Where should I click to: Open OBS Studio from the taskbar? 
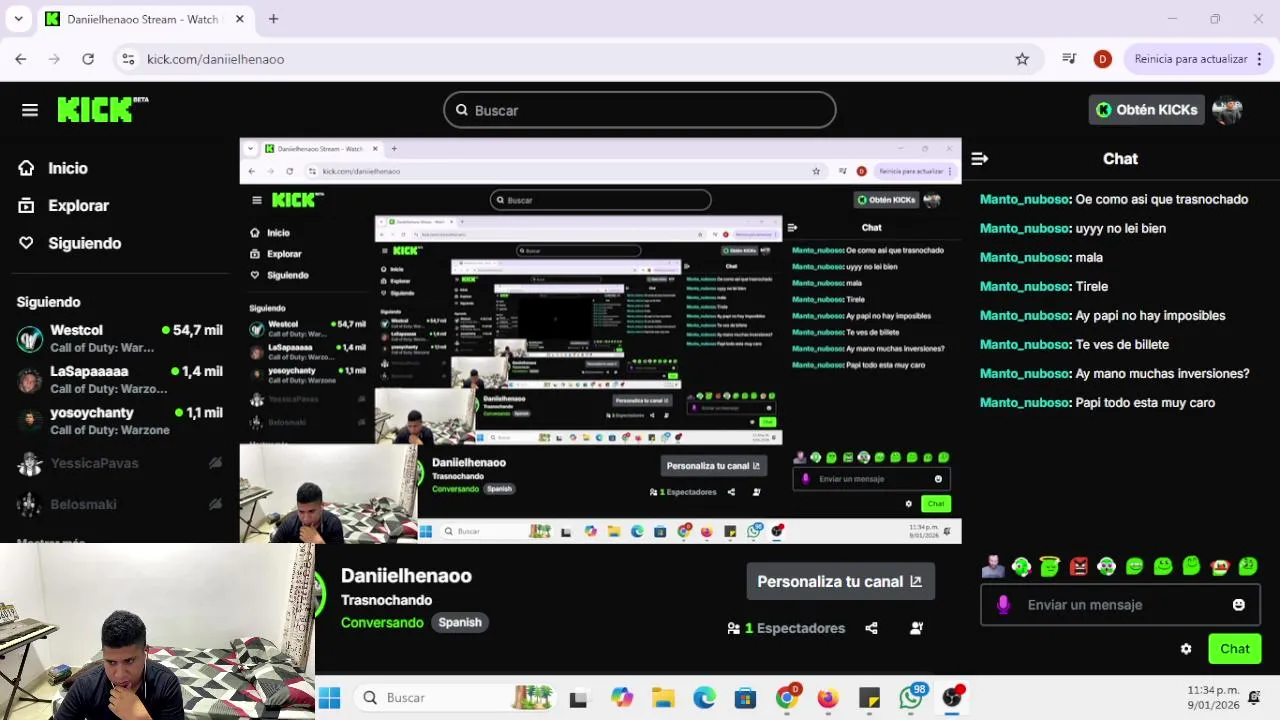click(952, 697)
